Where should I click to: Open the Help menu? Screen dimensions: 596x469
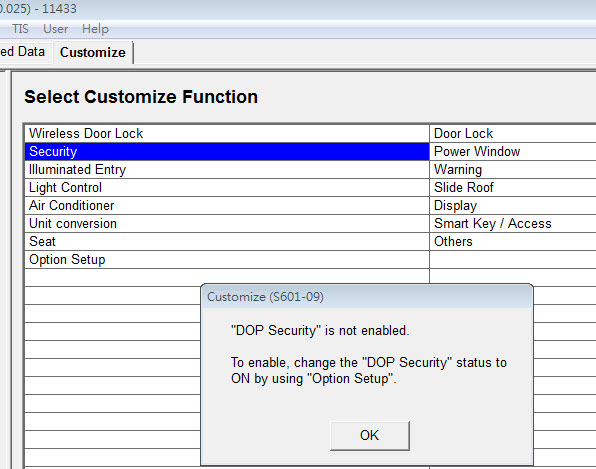click(95, 29)
